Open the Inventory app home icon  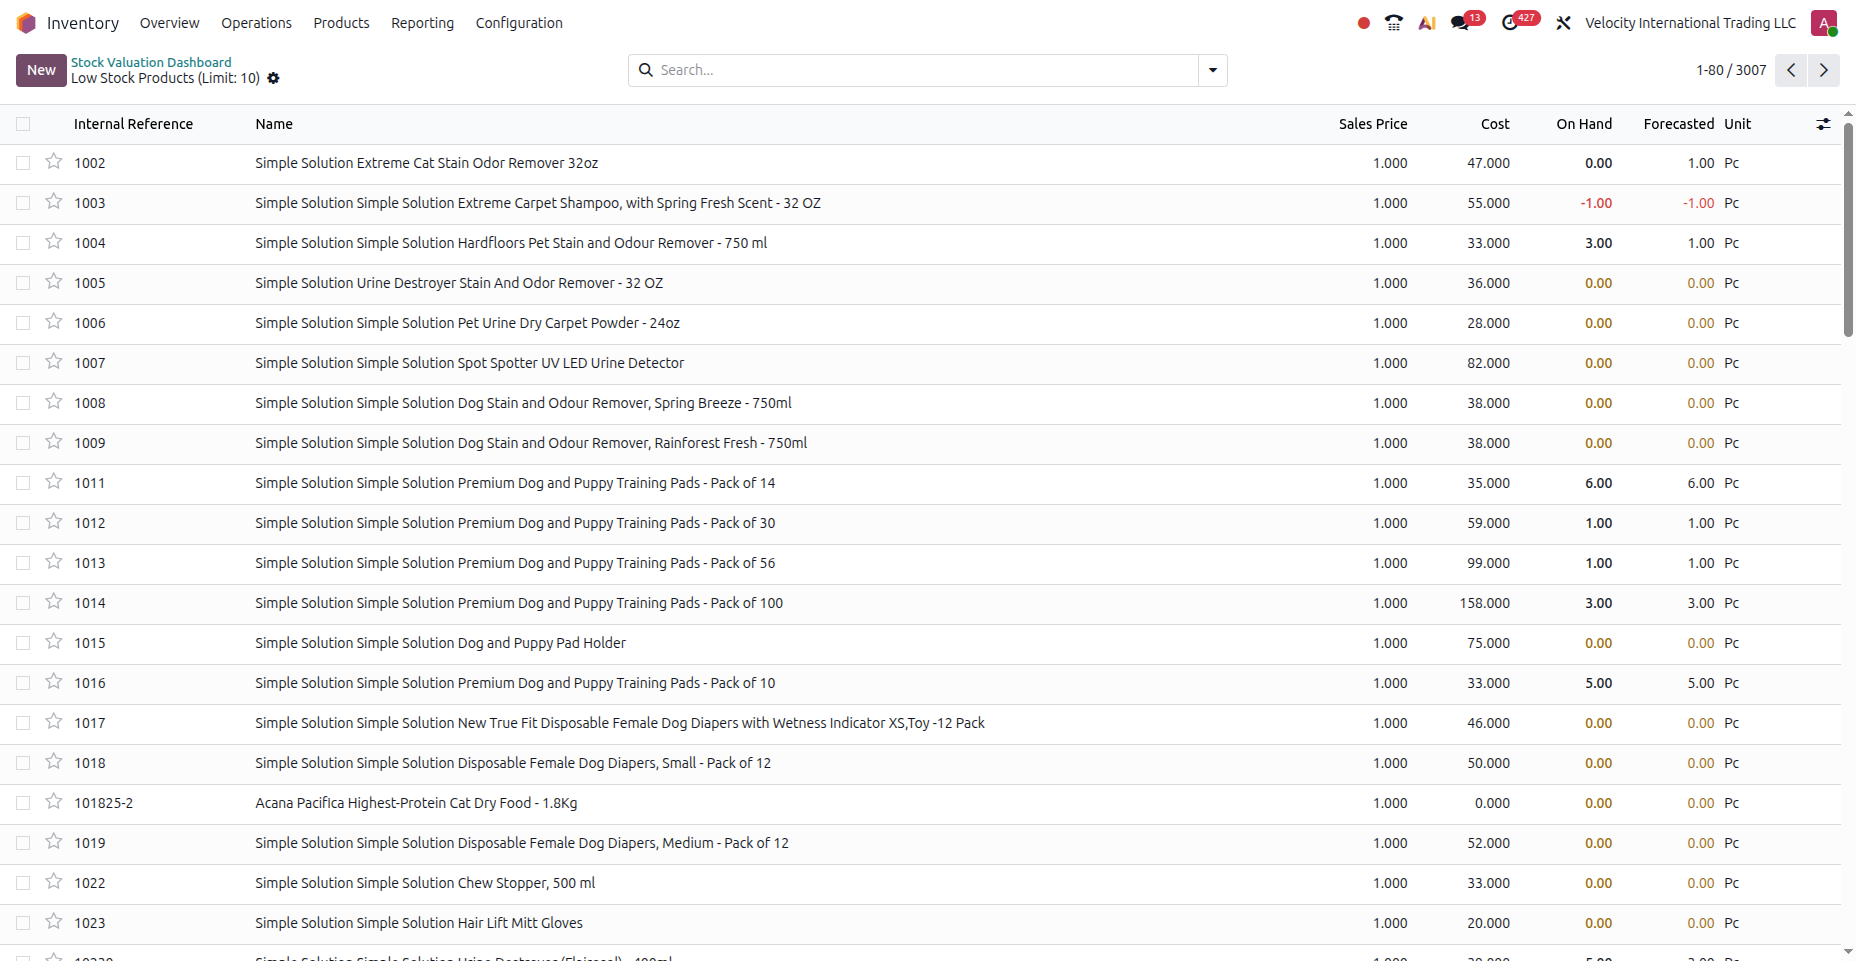(x=26, y=23)
